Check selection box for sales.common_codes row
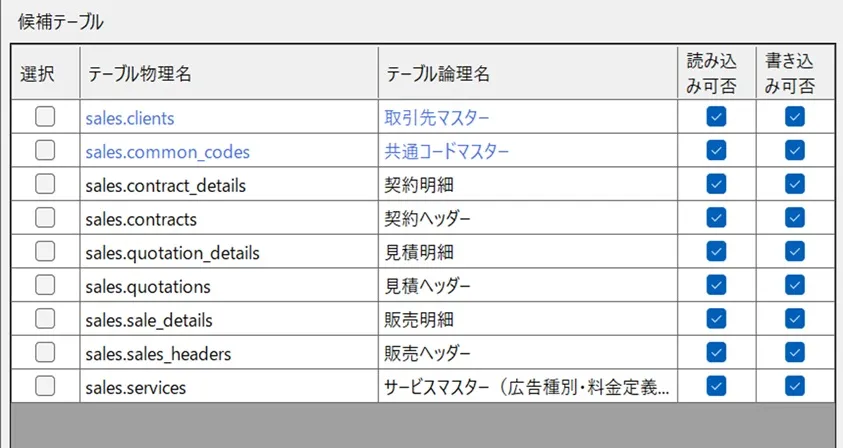 coord(45,150)
